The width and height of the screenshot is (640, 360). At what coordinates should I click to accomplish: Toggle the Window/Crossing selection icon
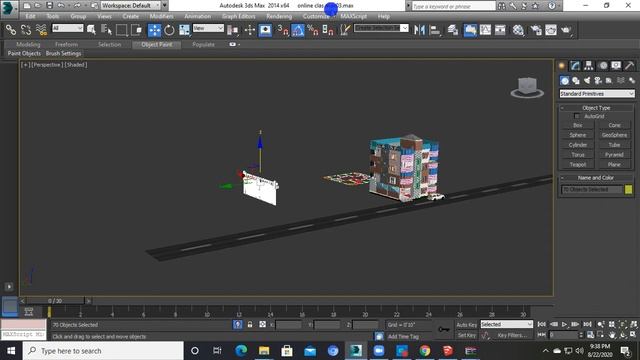point(137,30)
